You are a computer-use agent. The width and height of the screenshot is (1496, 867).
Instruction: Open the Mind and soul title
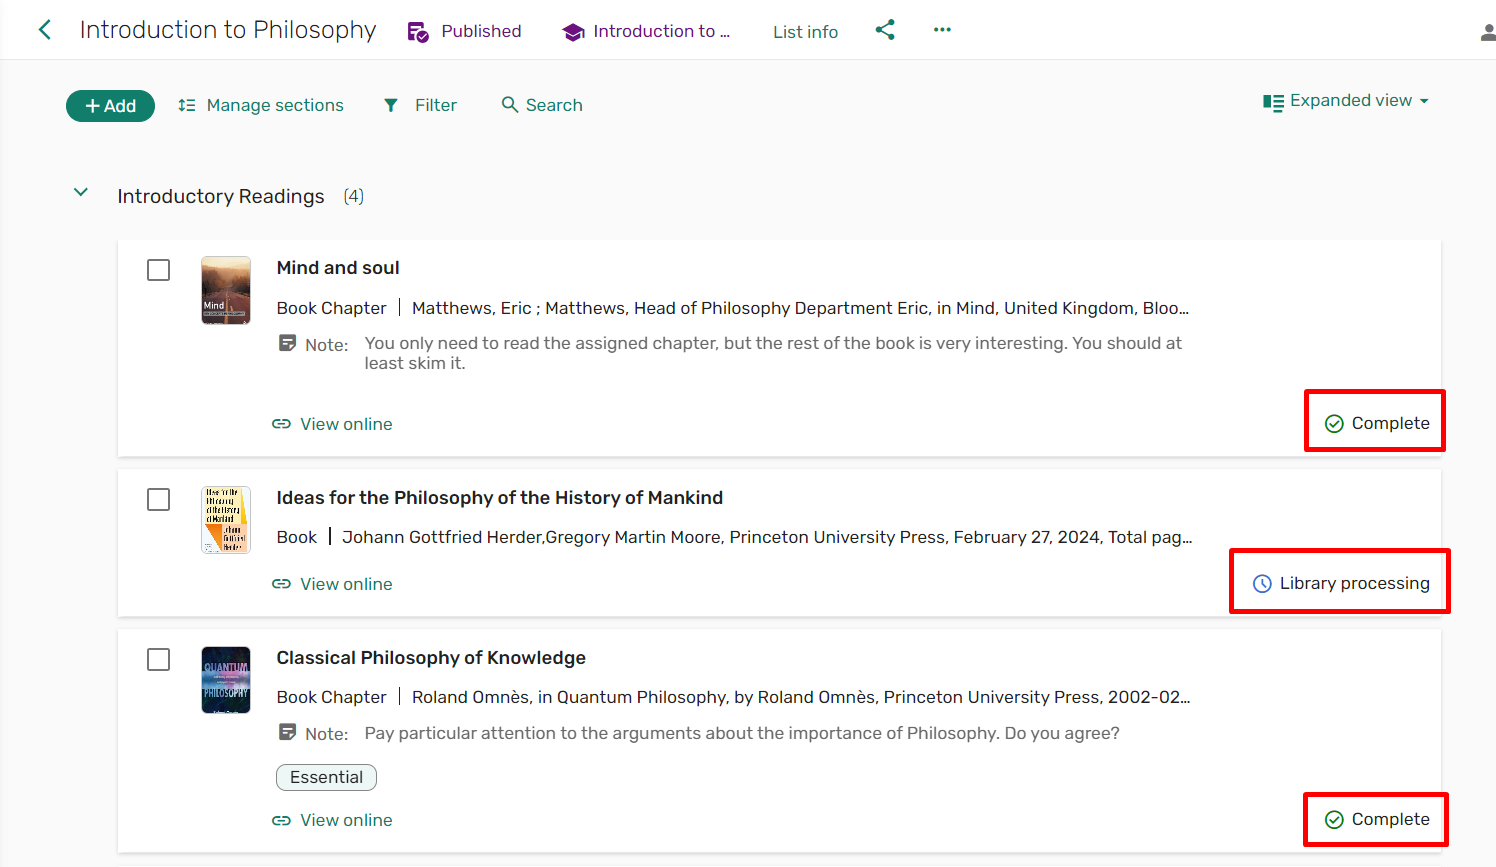(338, 268)
